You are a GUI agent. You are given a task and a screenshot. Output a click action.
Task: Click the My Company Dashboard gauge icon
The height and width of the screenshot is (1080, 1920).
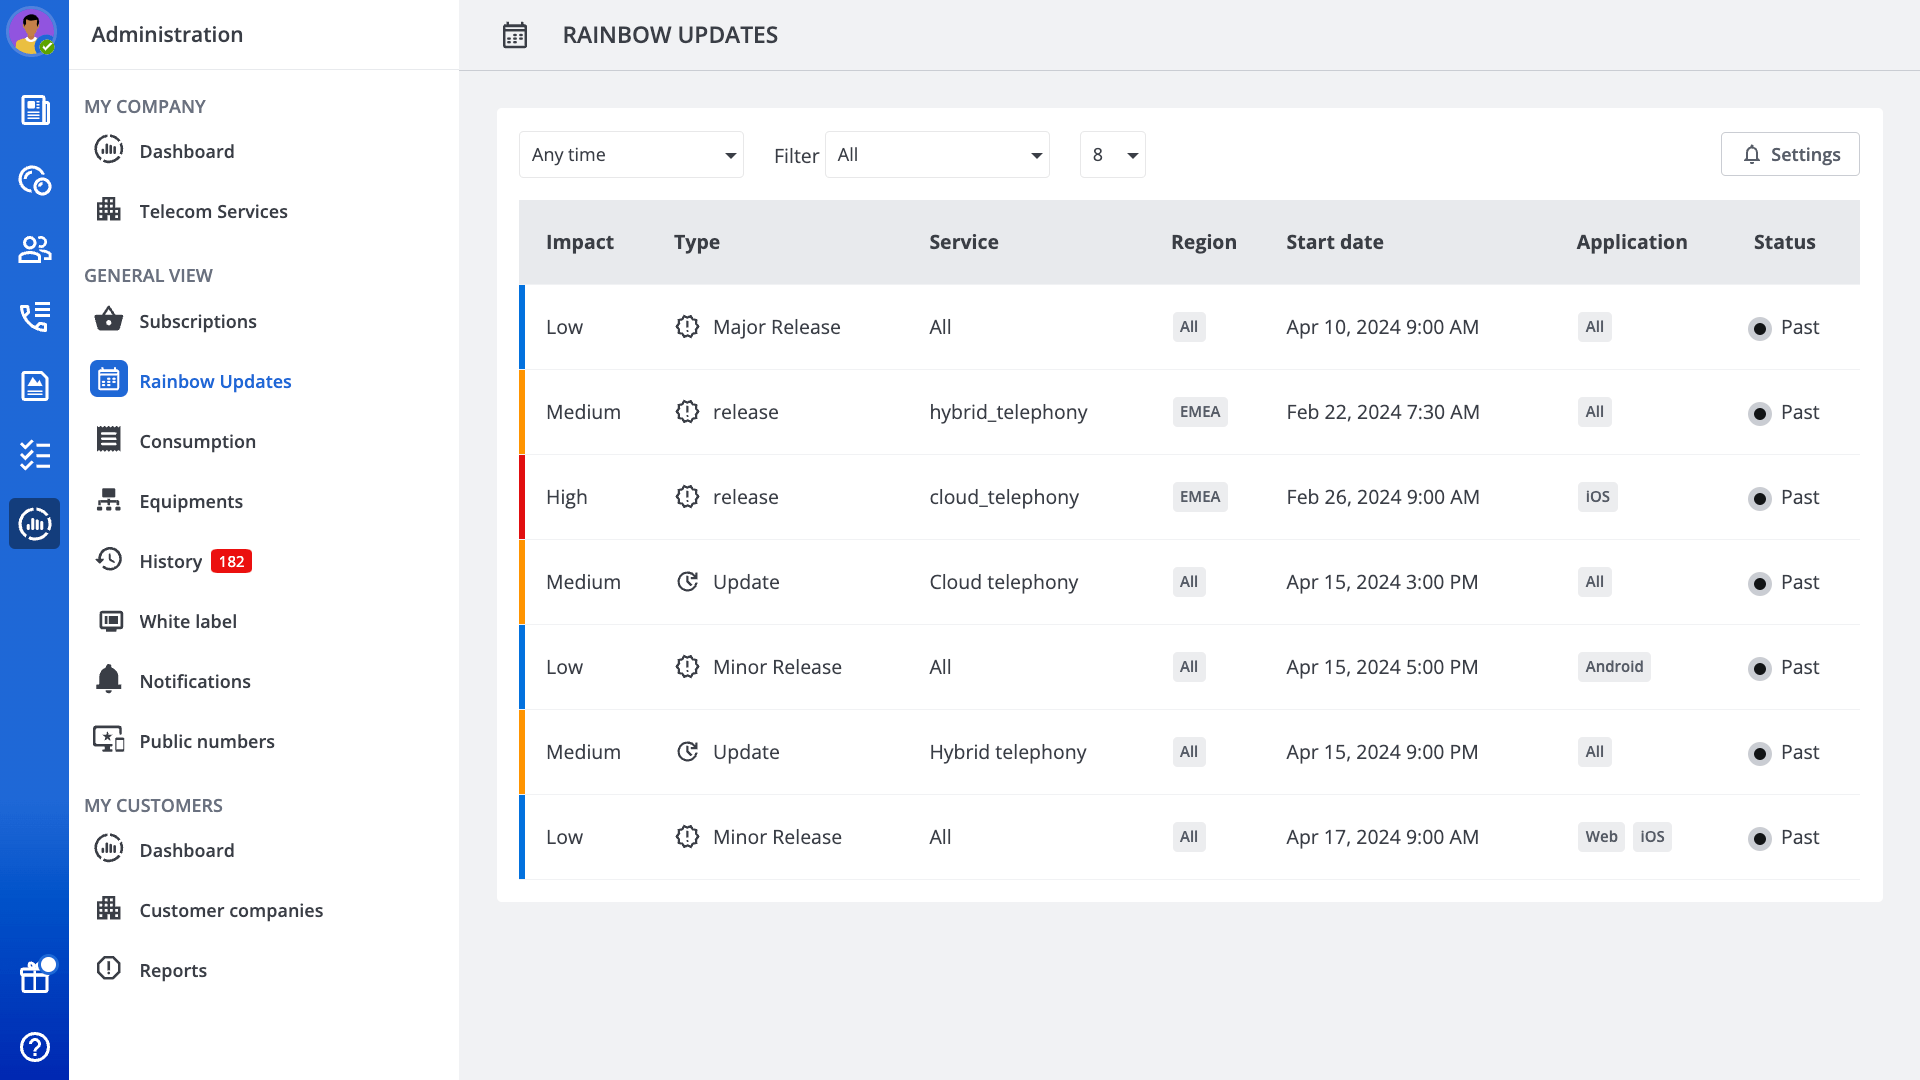pos(108,150)
